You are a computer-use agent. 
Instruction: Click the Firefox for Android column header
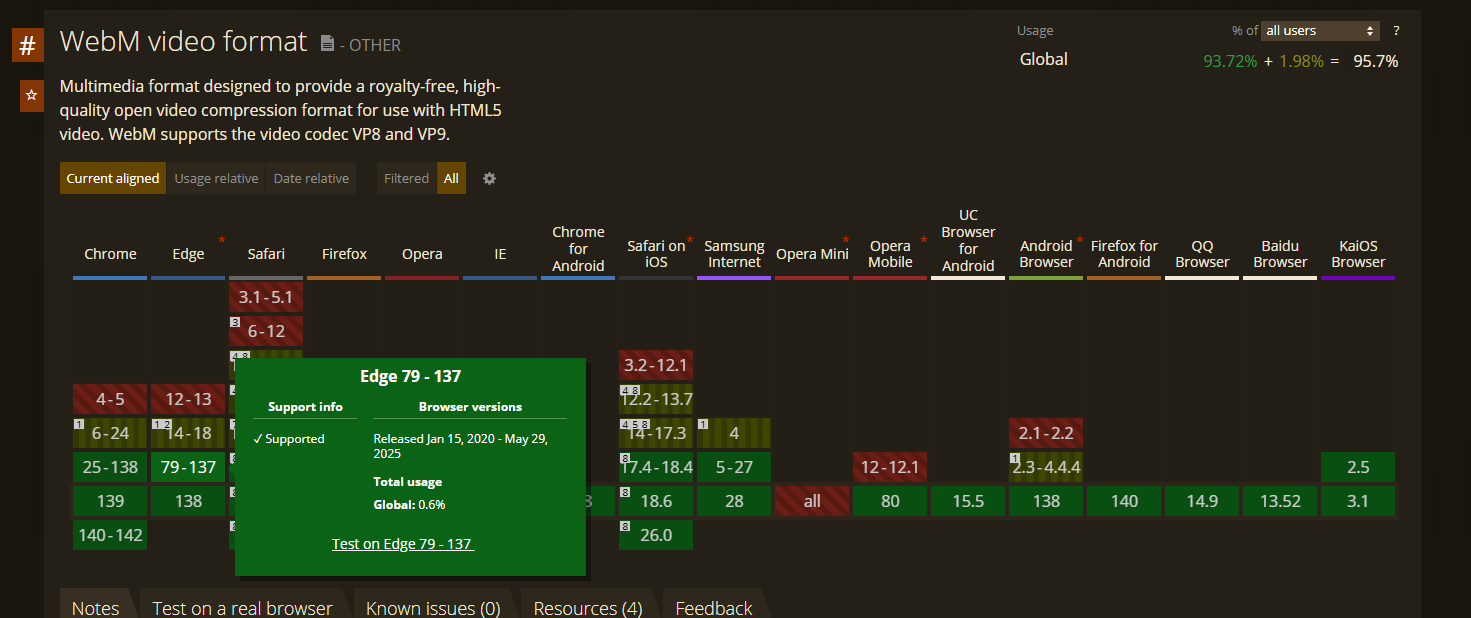(x=1124, y=254)
